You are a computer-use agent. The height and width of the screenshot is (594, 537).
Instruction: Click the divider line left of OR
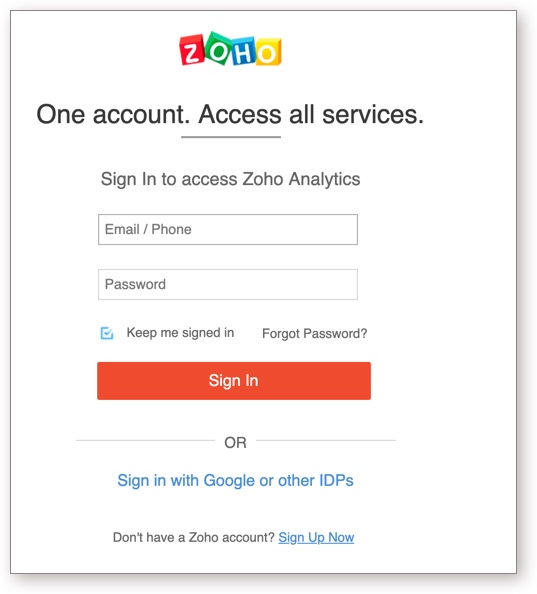(145, 440)
